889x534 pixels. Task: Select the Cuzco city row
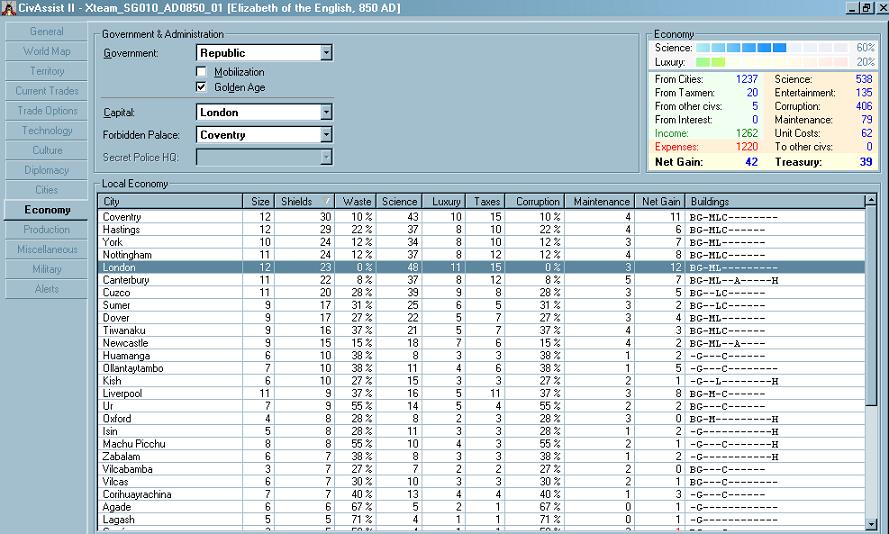[x=481, y=293]
